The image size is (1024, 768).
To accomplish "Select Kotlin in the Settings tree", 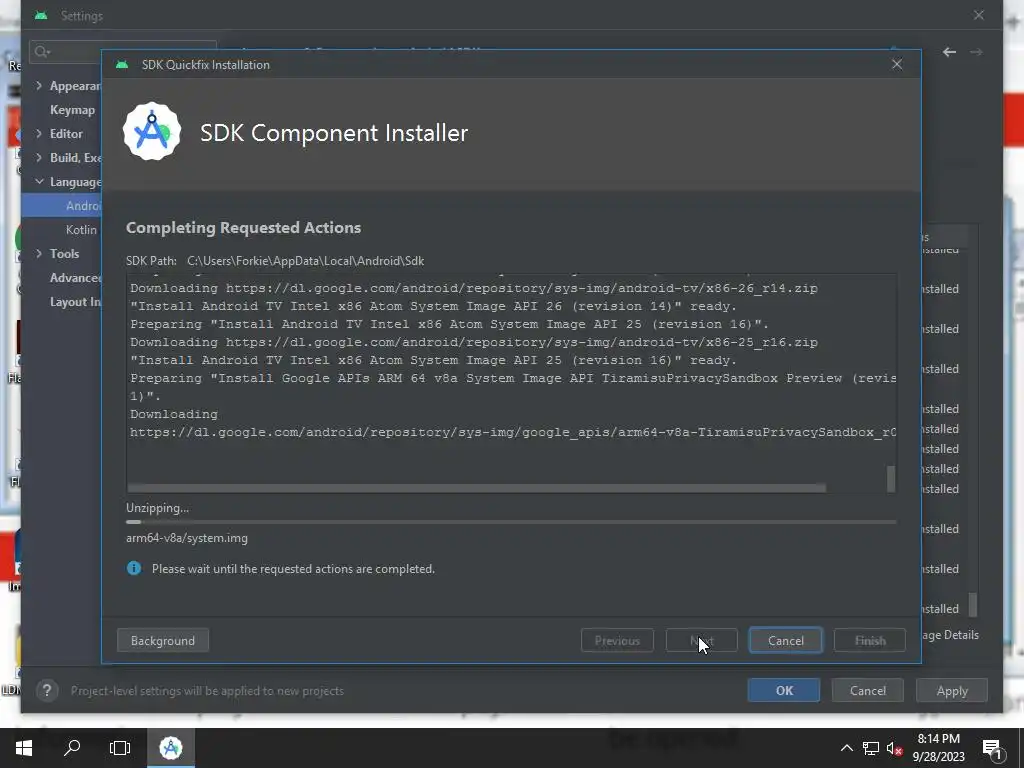I will click(81, 230).
